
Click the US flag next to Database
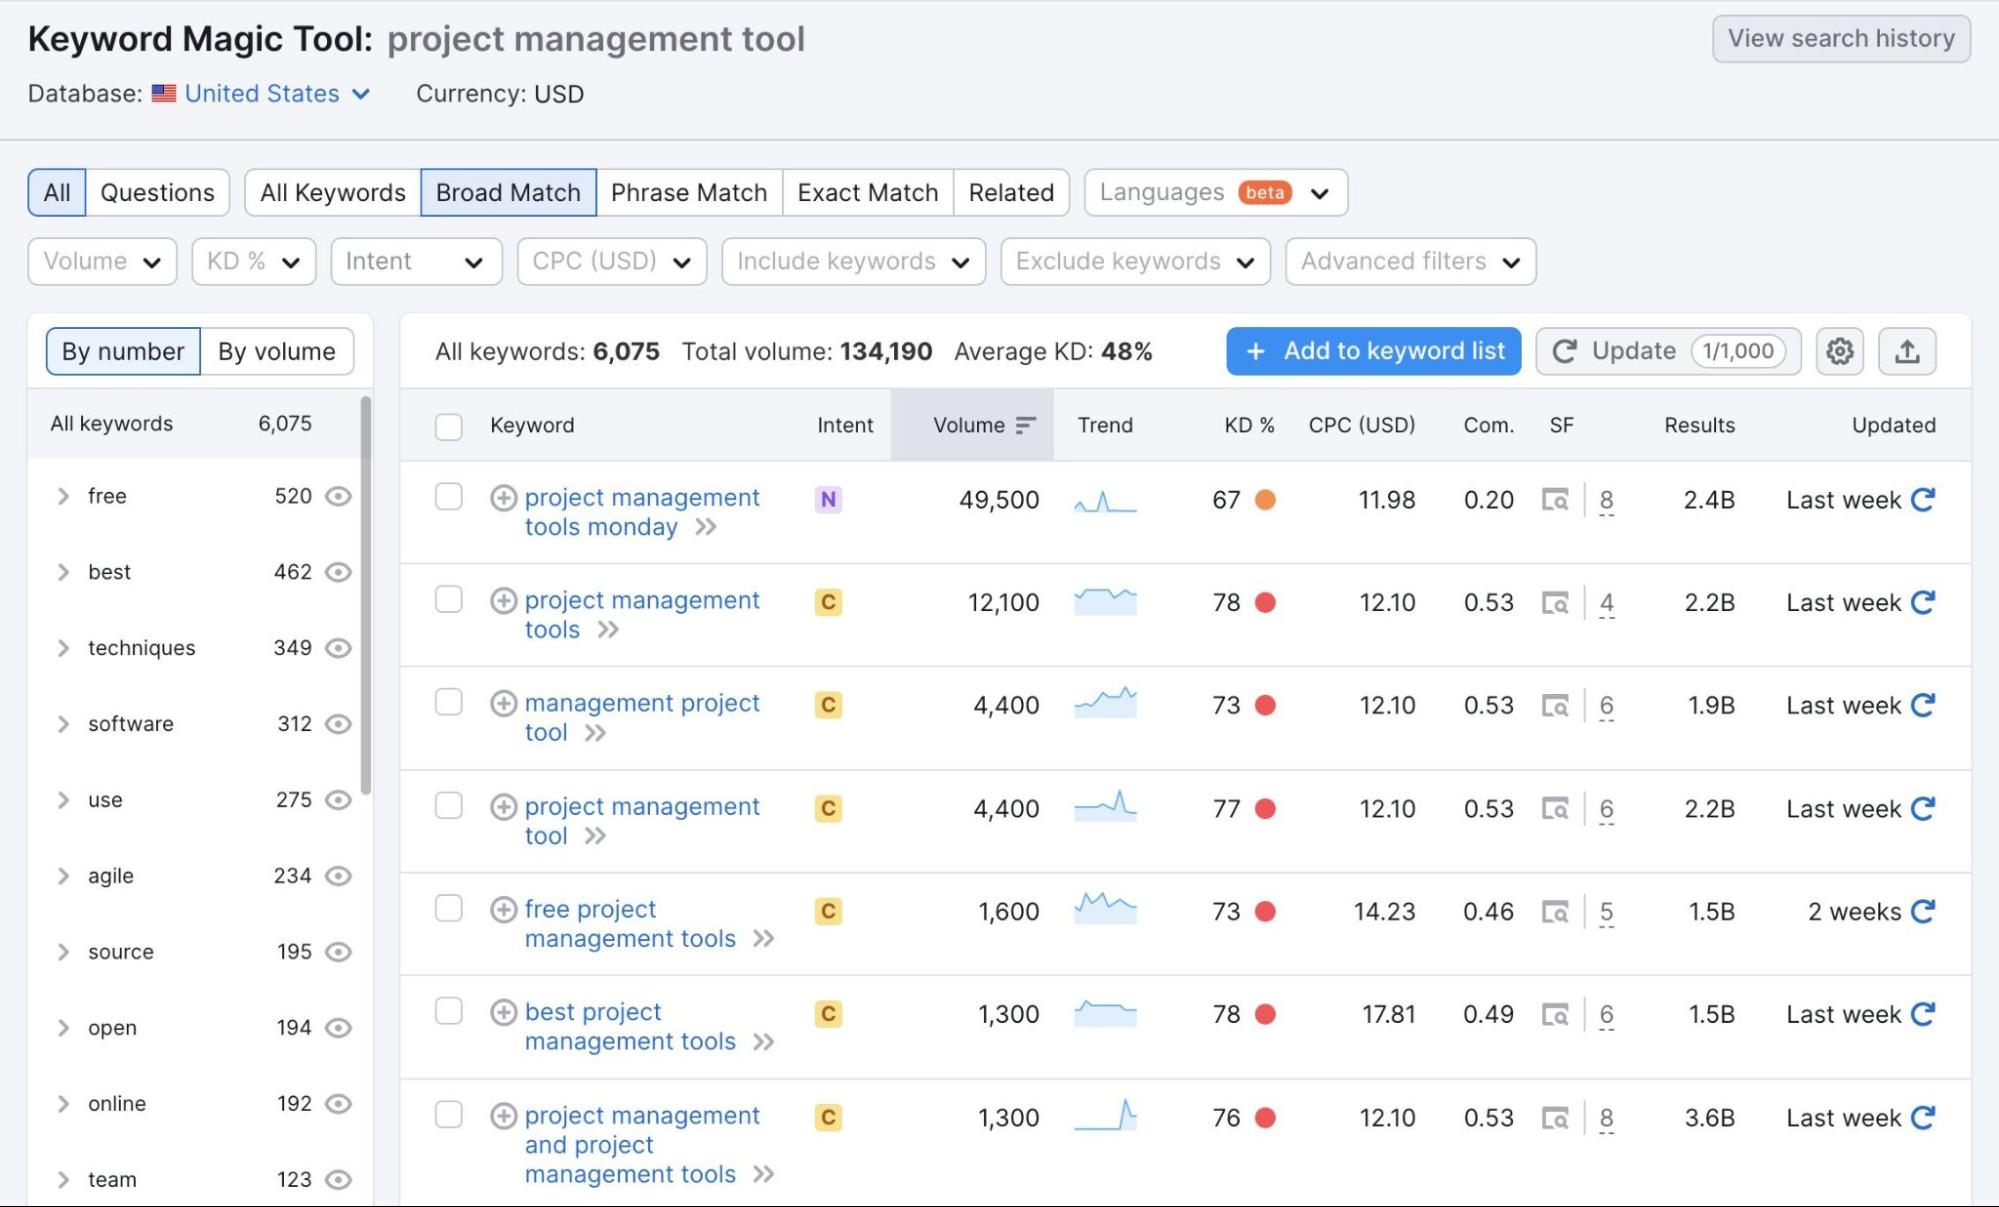(164, 93)
